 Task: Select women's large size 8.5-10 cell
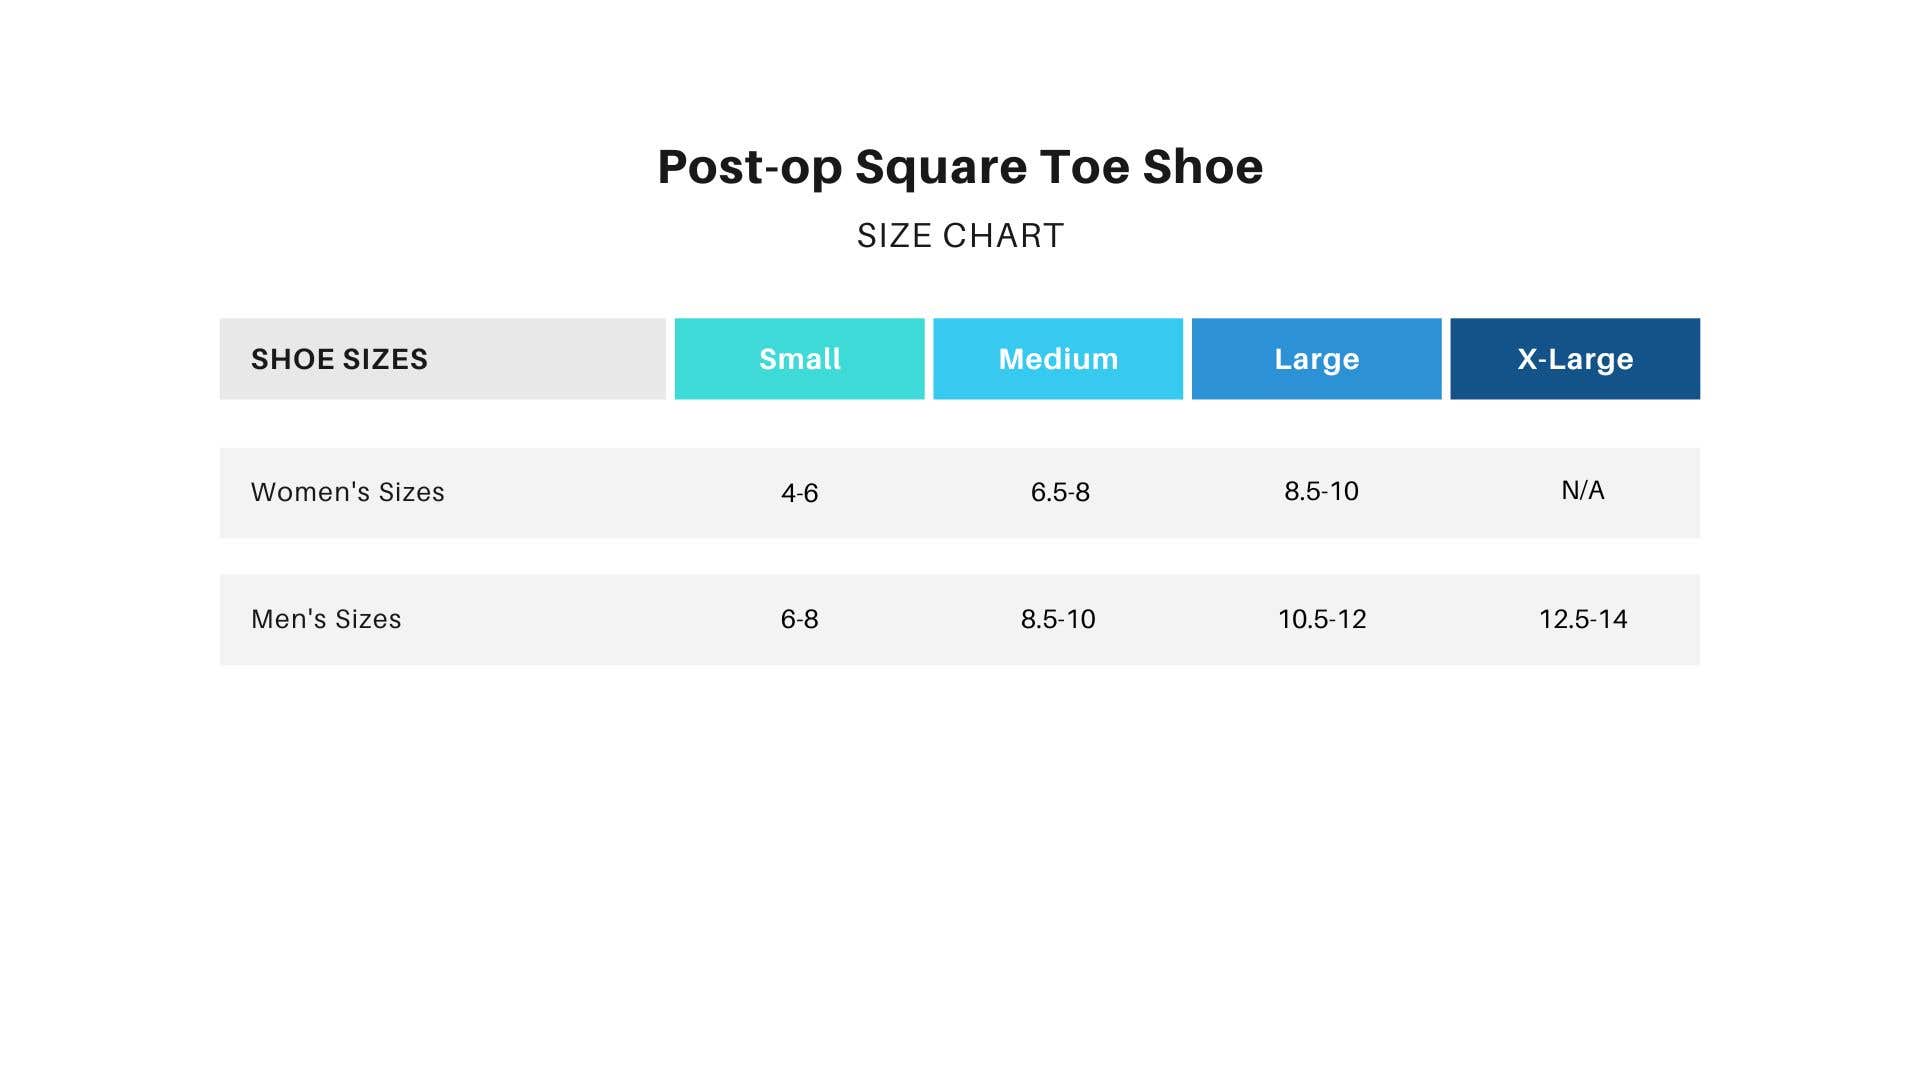coord(1321,491)
